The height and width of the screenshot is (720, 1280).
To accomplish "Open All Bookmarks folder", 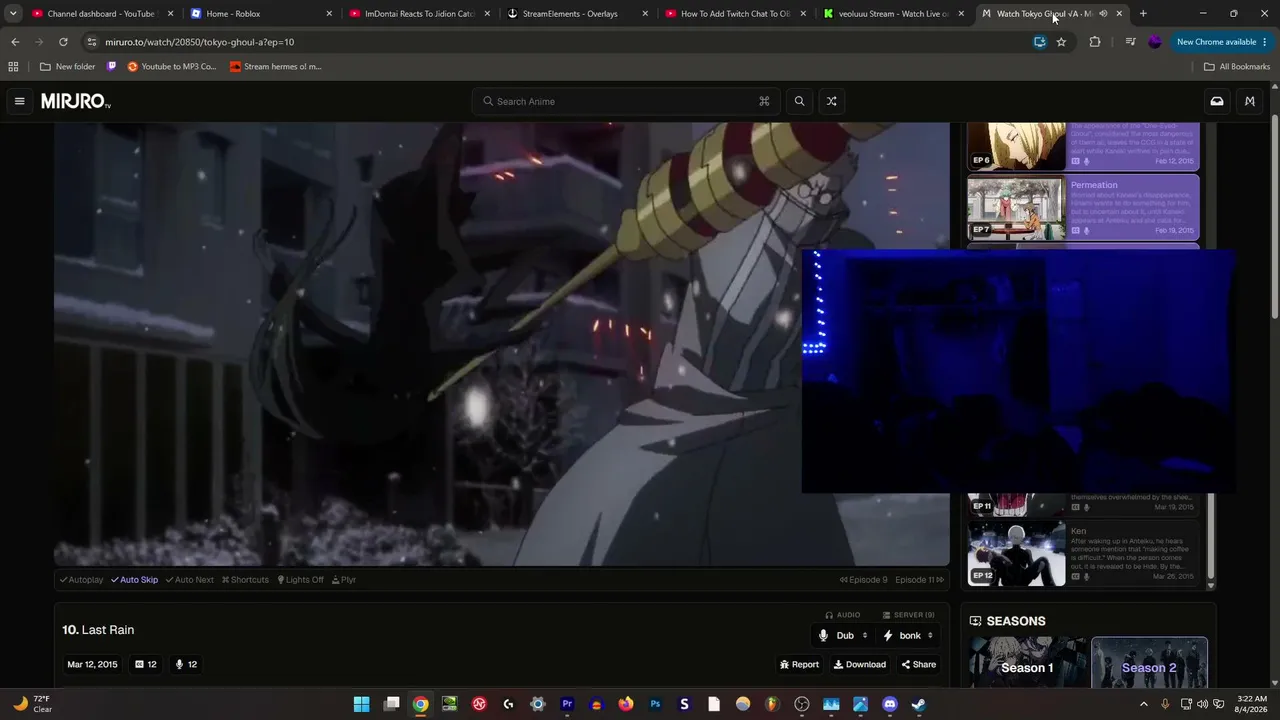I will [1237, 67].
